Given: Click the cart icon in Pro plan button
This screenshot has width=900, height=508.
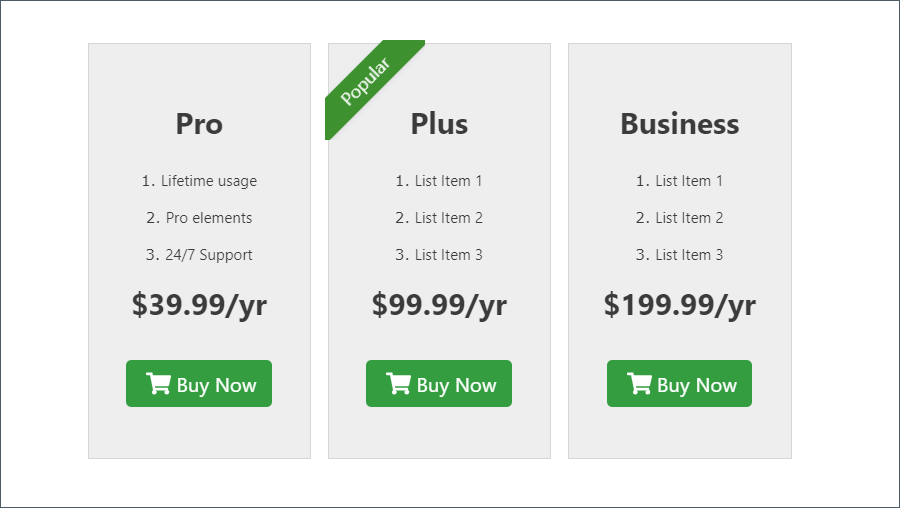Looking at the screenshot, I should (x=158, y=383).
